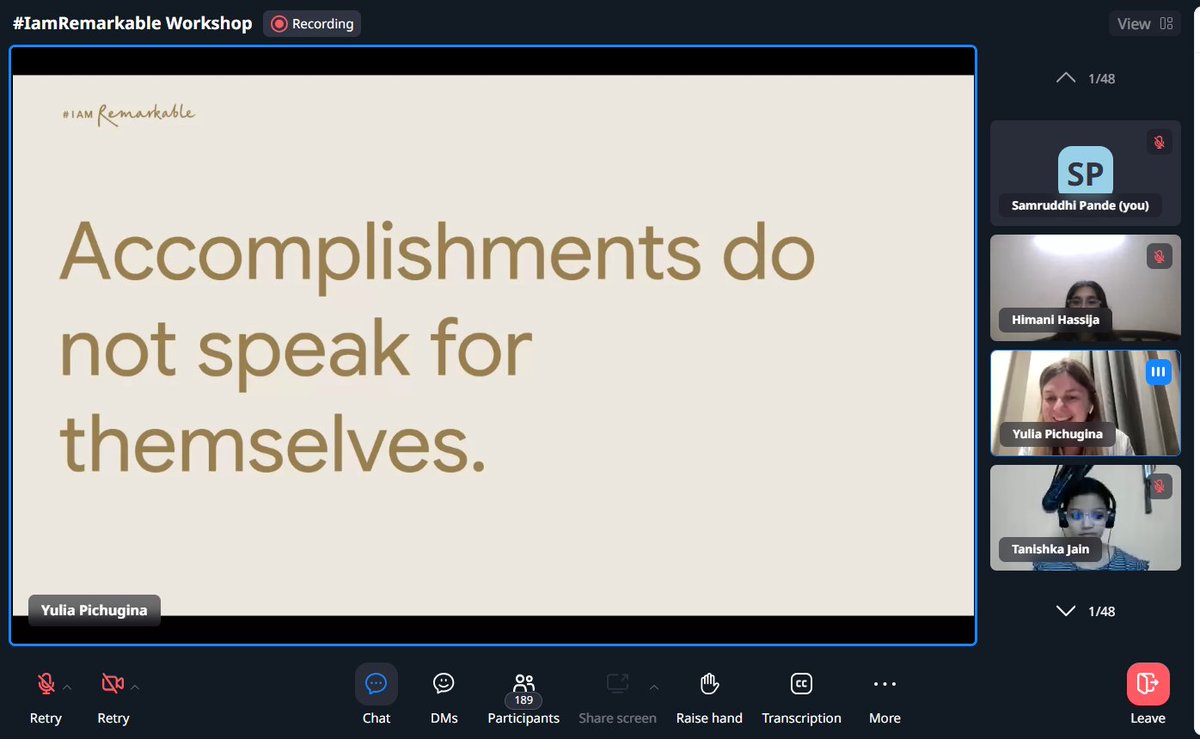
Task: Select Himani Hassija video tile
Action: click(x=1085, y=288)
